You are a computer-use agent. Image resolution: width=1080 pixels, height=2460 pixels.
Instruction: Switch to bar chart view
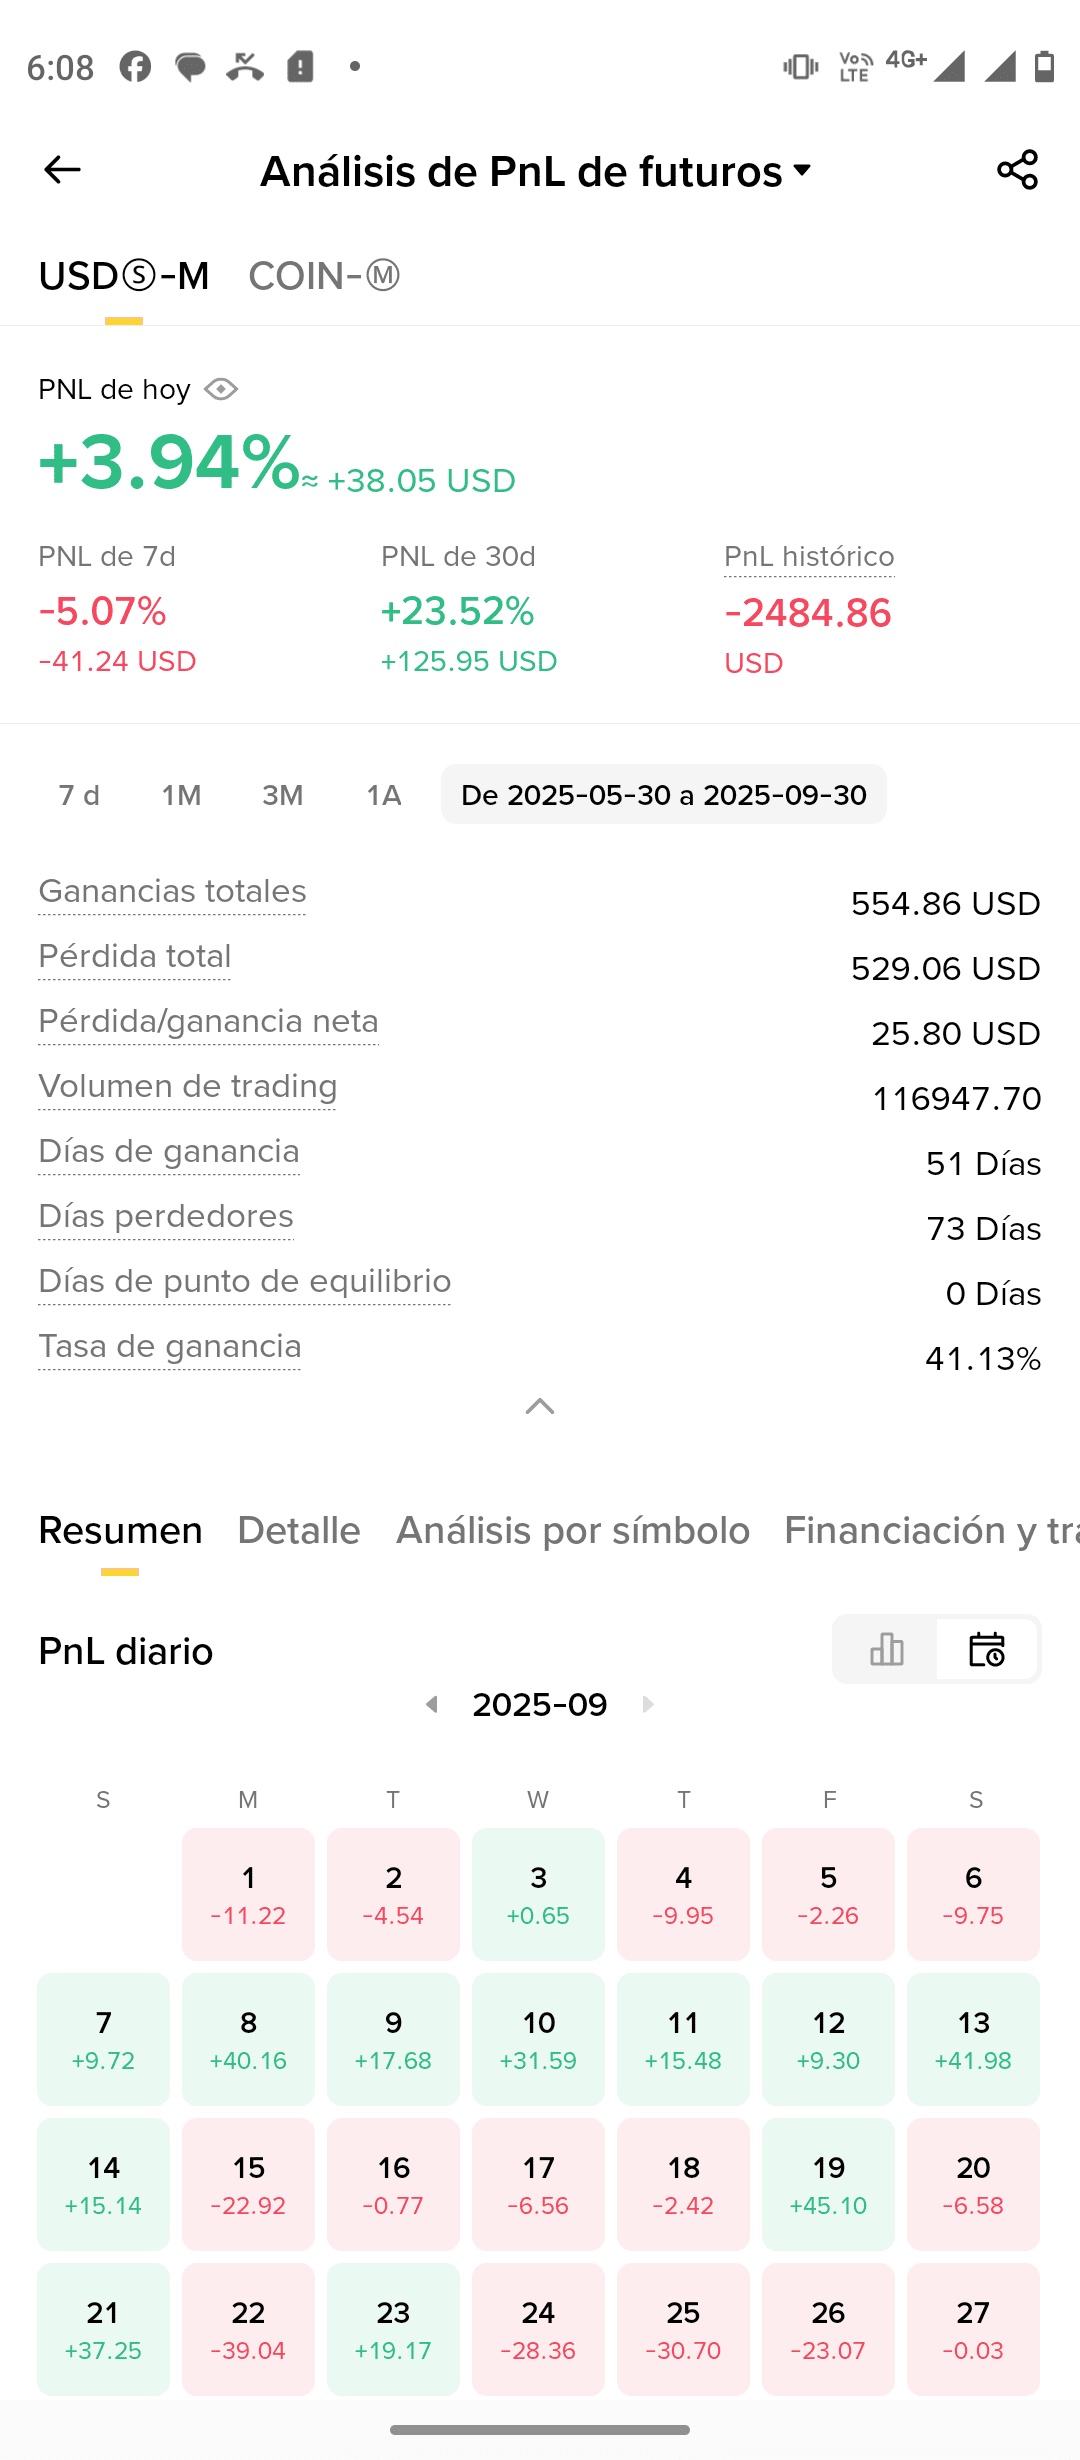point(886,1649)
